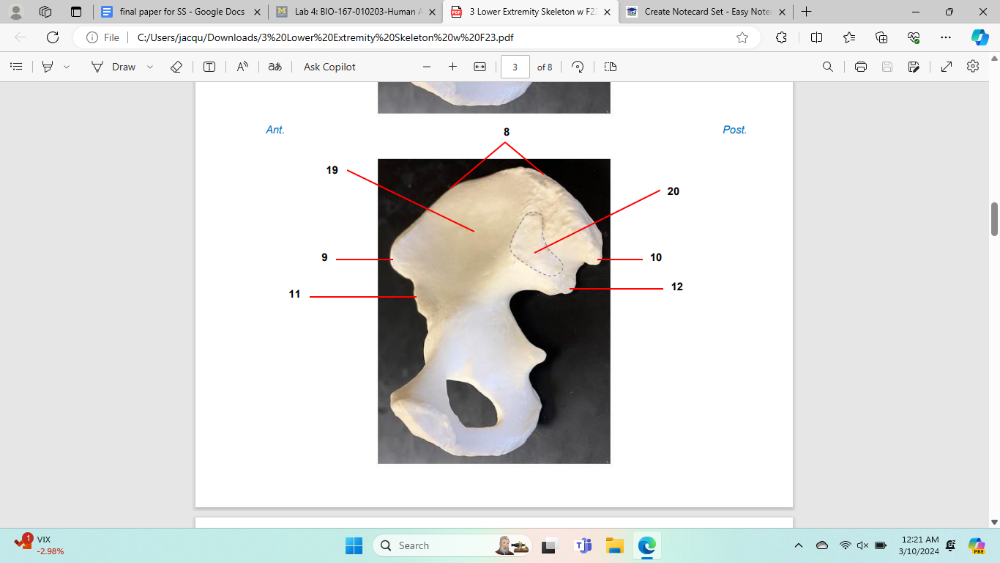Expand the Highlight color dropdown arrow

67,67
